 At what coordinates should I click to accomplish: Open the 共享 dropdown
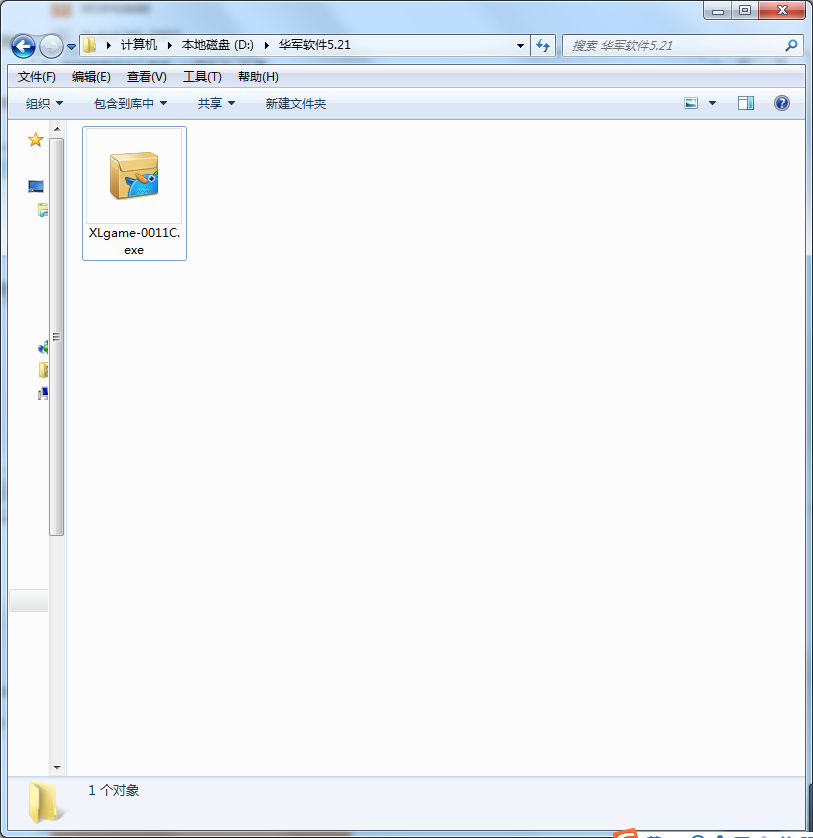coord(216,104)
